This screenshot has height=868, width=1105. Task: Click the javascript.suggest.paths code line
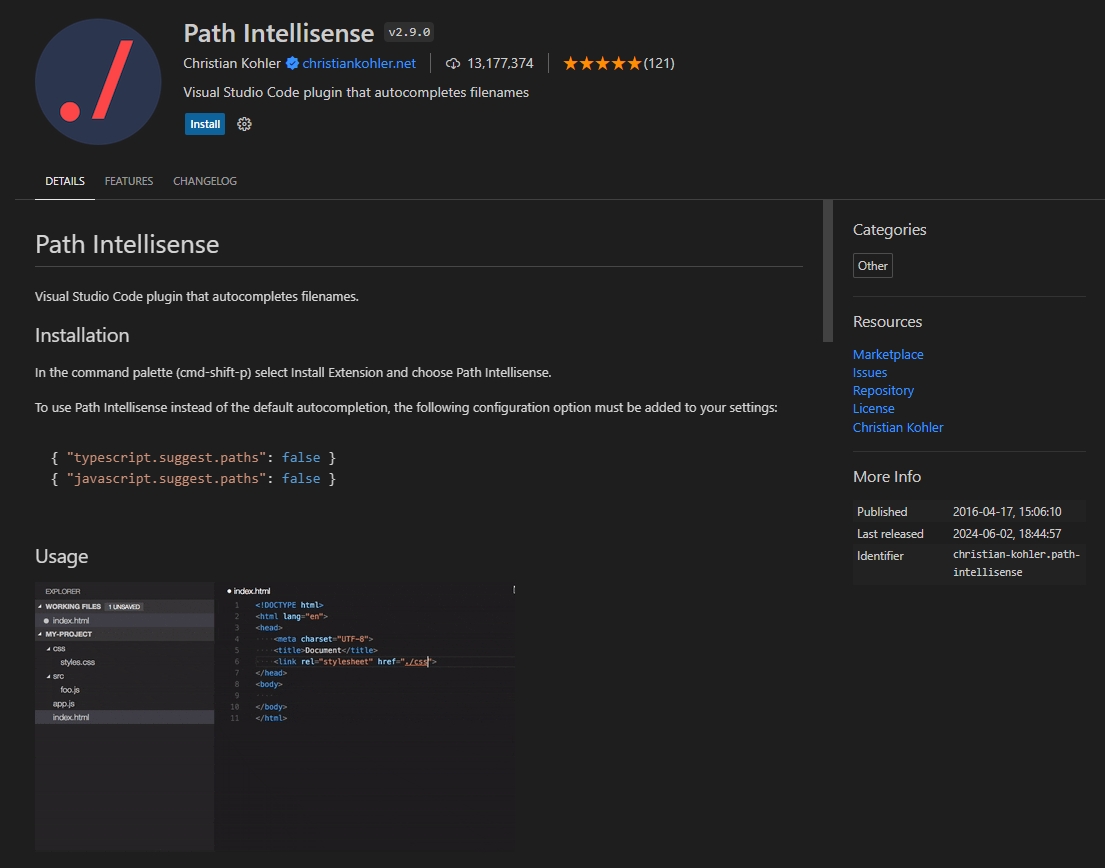193,478
